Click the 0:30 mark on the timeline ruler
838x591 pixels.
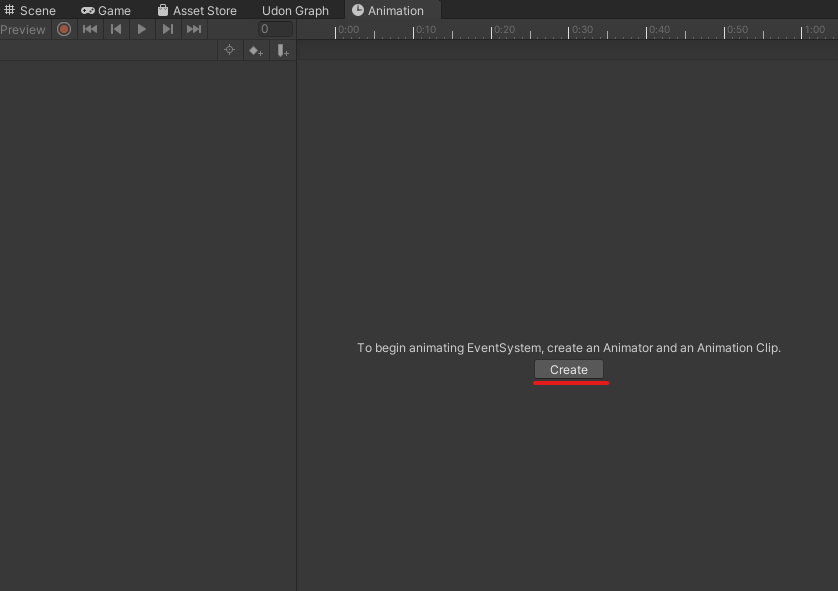tap(584, 29)
